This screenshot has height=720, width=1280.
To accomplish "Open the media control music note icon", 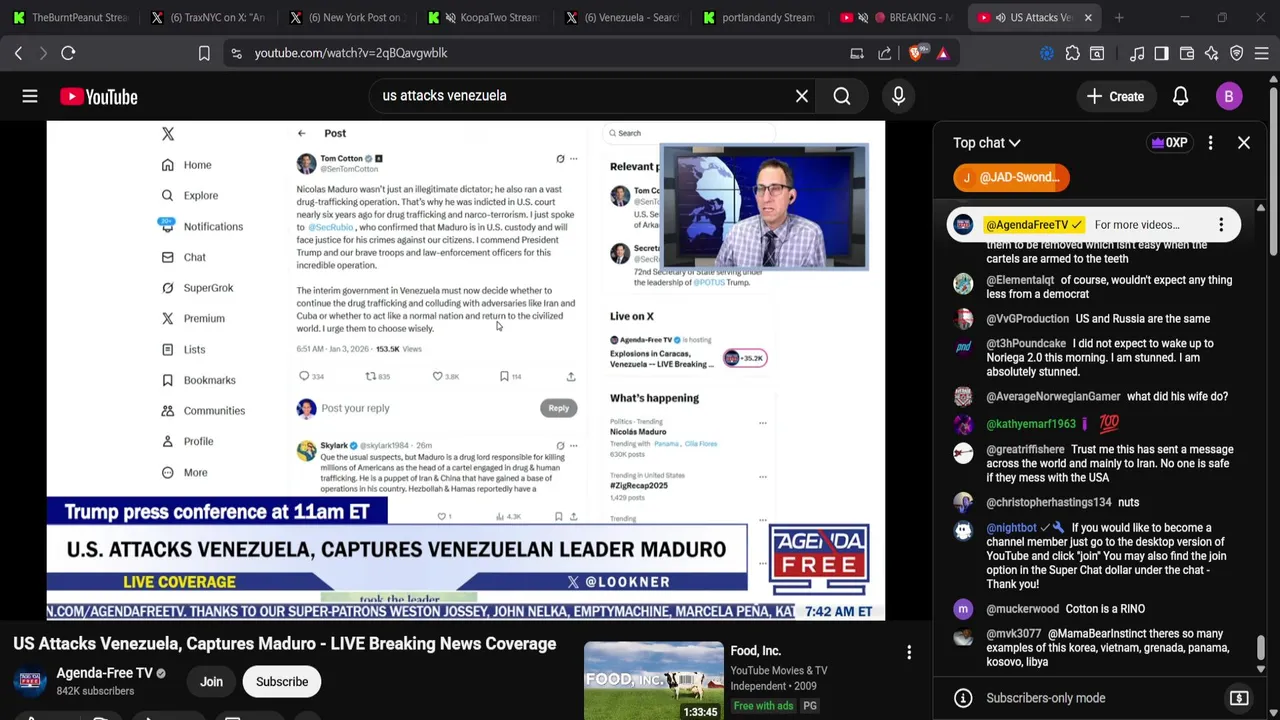I will [x=1137, y=53].
